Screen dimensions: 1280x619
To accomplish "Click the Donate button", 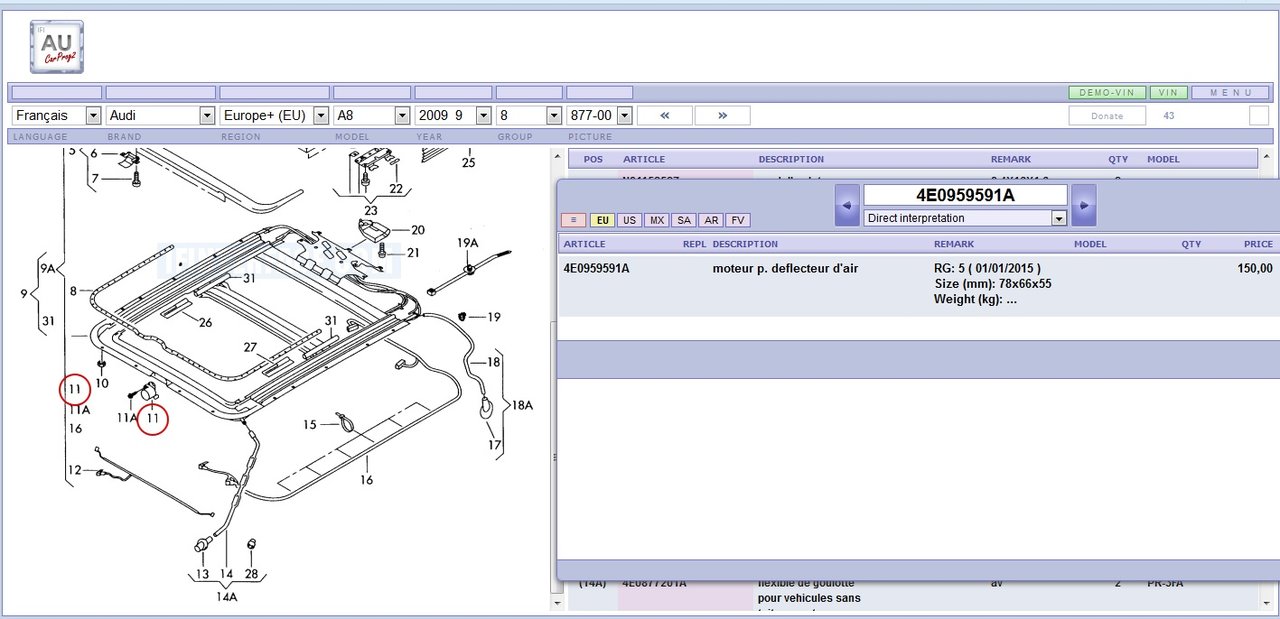I will (x=1106, y=116).
